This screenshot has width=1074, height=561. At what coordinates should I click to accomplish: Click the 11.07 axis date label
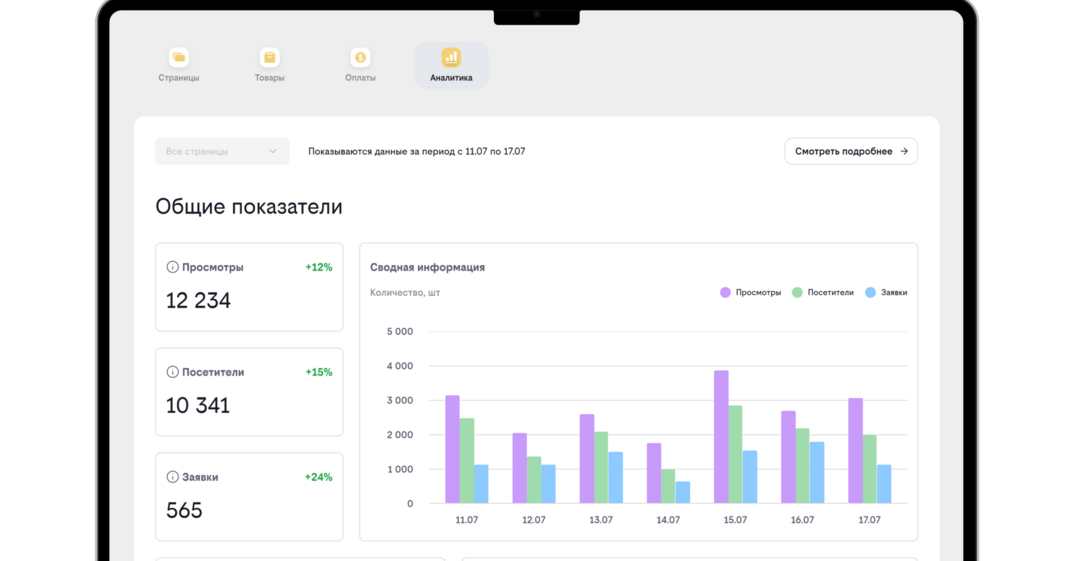466,520
